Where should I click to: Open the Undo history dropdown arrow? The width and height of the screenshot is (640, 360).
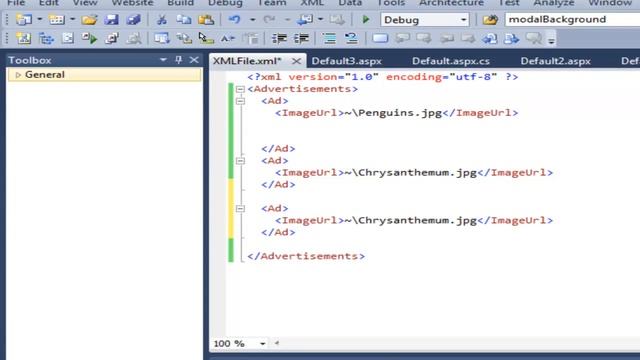click(253, 20)
